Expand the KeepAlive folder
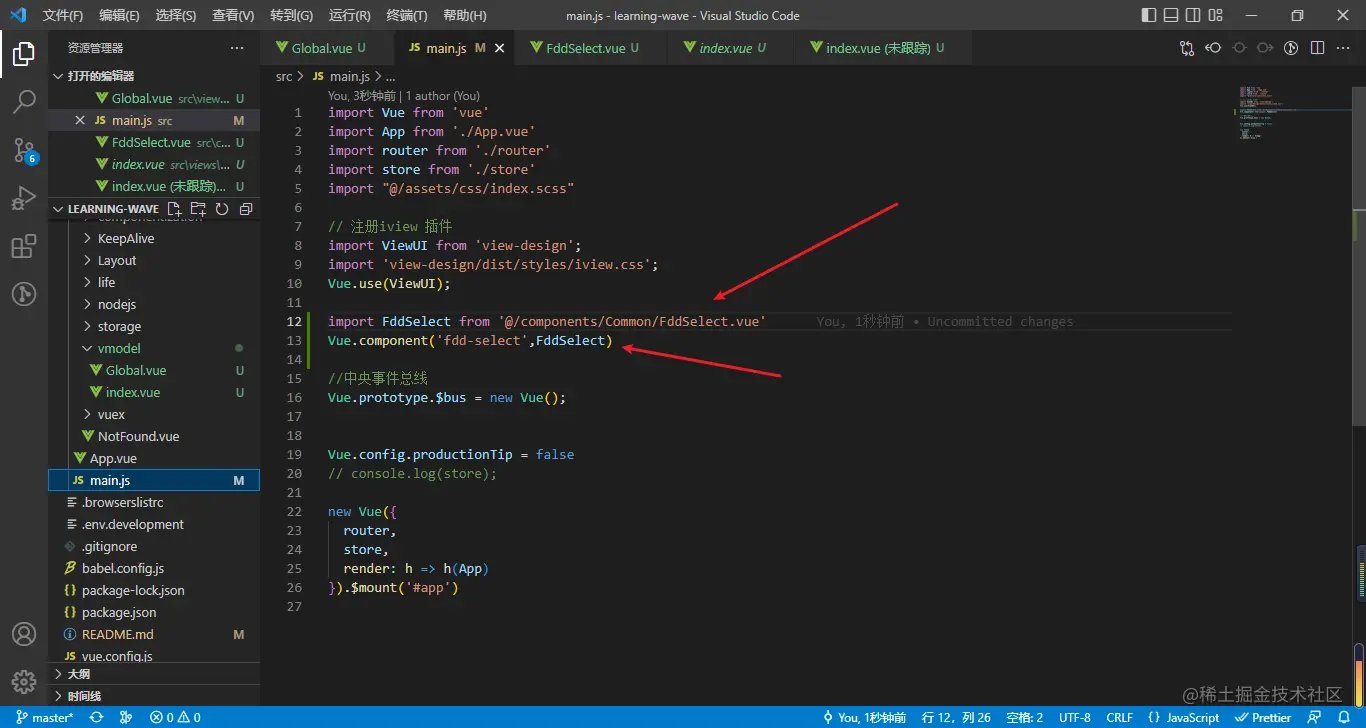Image resolution: width=1366 pixels, height=728 pixels. 154,238
